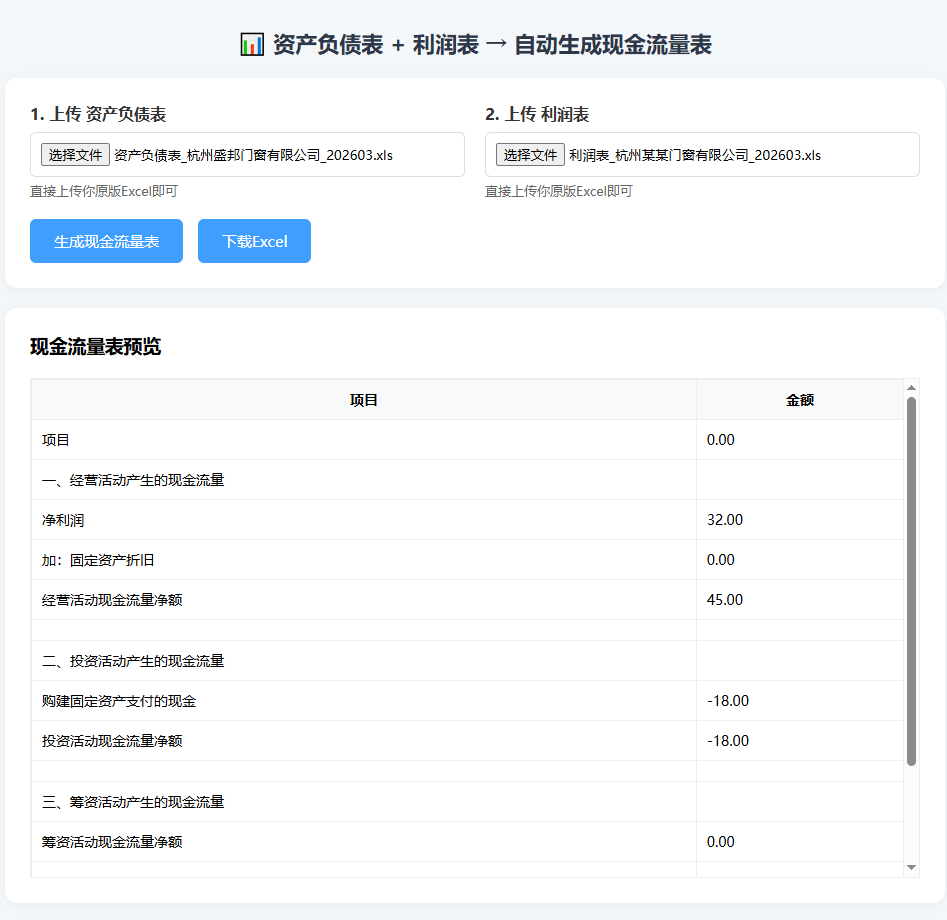This screenshot has width=947, height=920.
Task: Click the bar chart icon in the title
Action: point(252,45)
